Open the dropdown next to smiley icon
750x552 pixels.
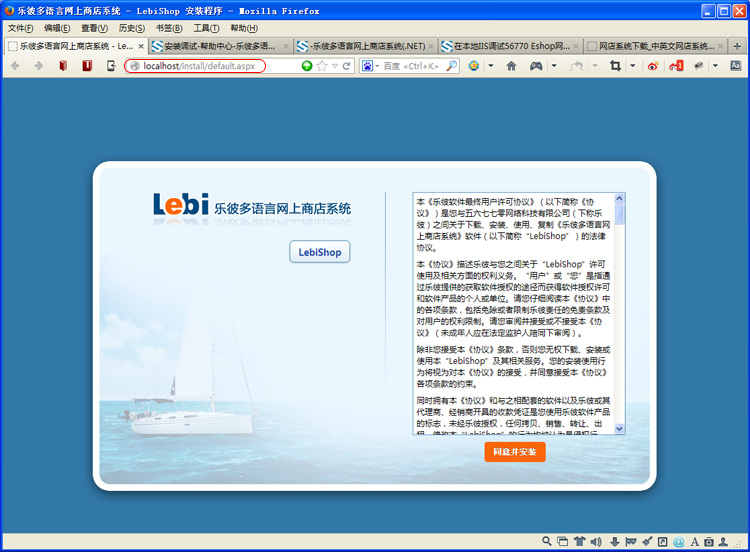pyautogui.click(x=490, y=66)
